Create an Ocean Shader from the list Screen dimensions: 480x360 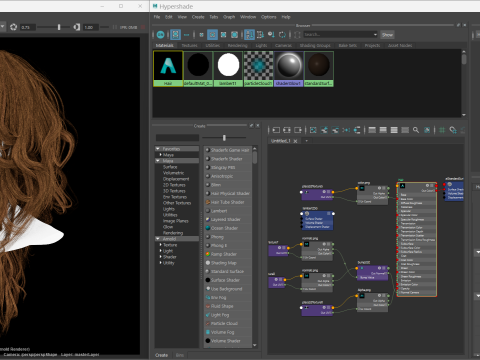[228, 228]
